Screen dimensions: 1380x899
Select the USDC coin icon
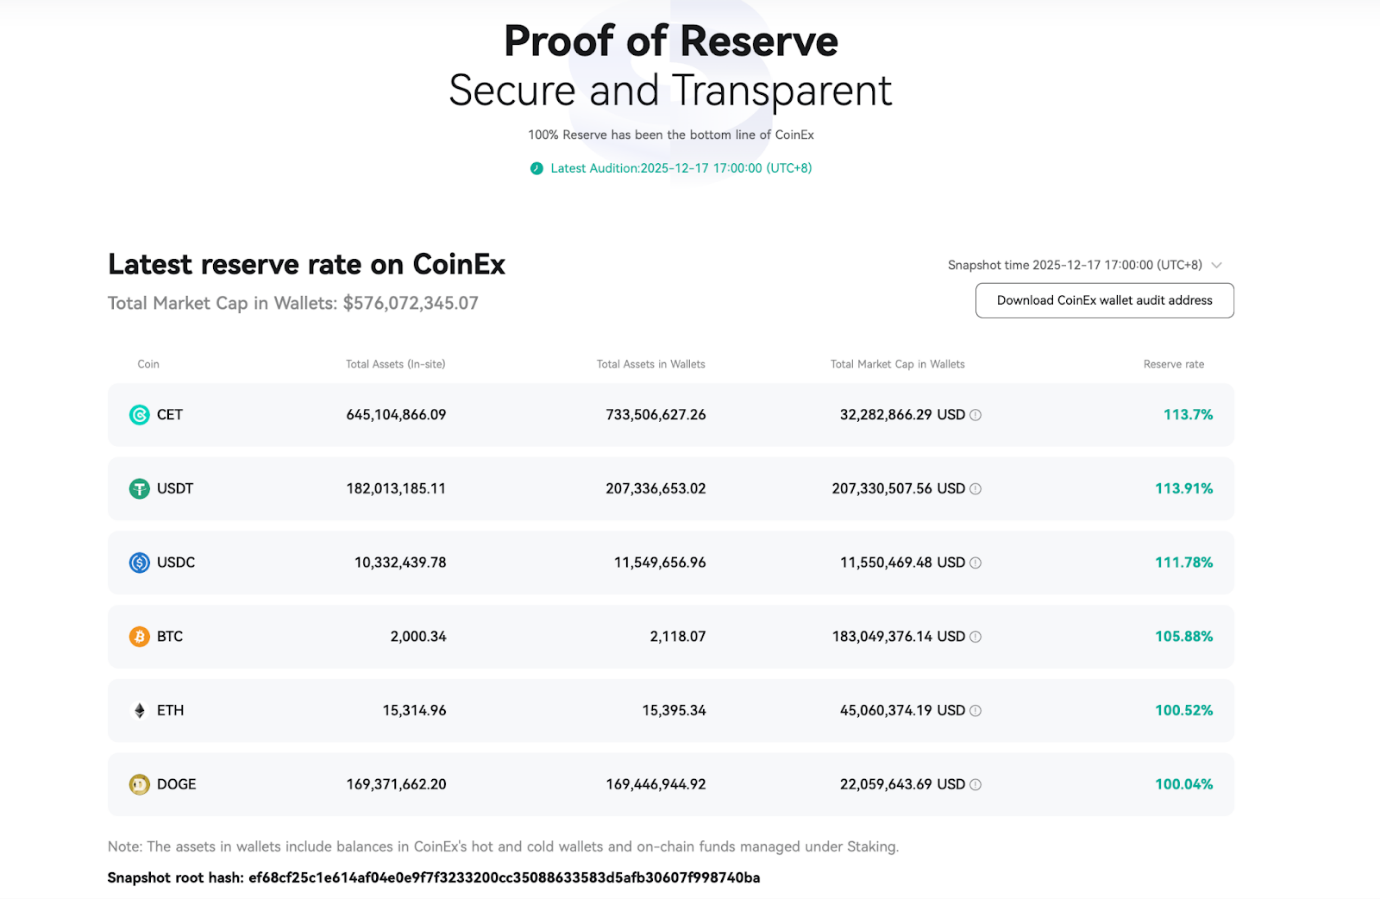point(139,562)
